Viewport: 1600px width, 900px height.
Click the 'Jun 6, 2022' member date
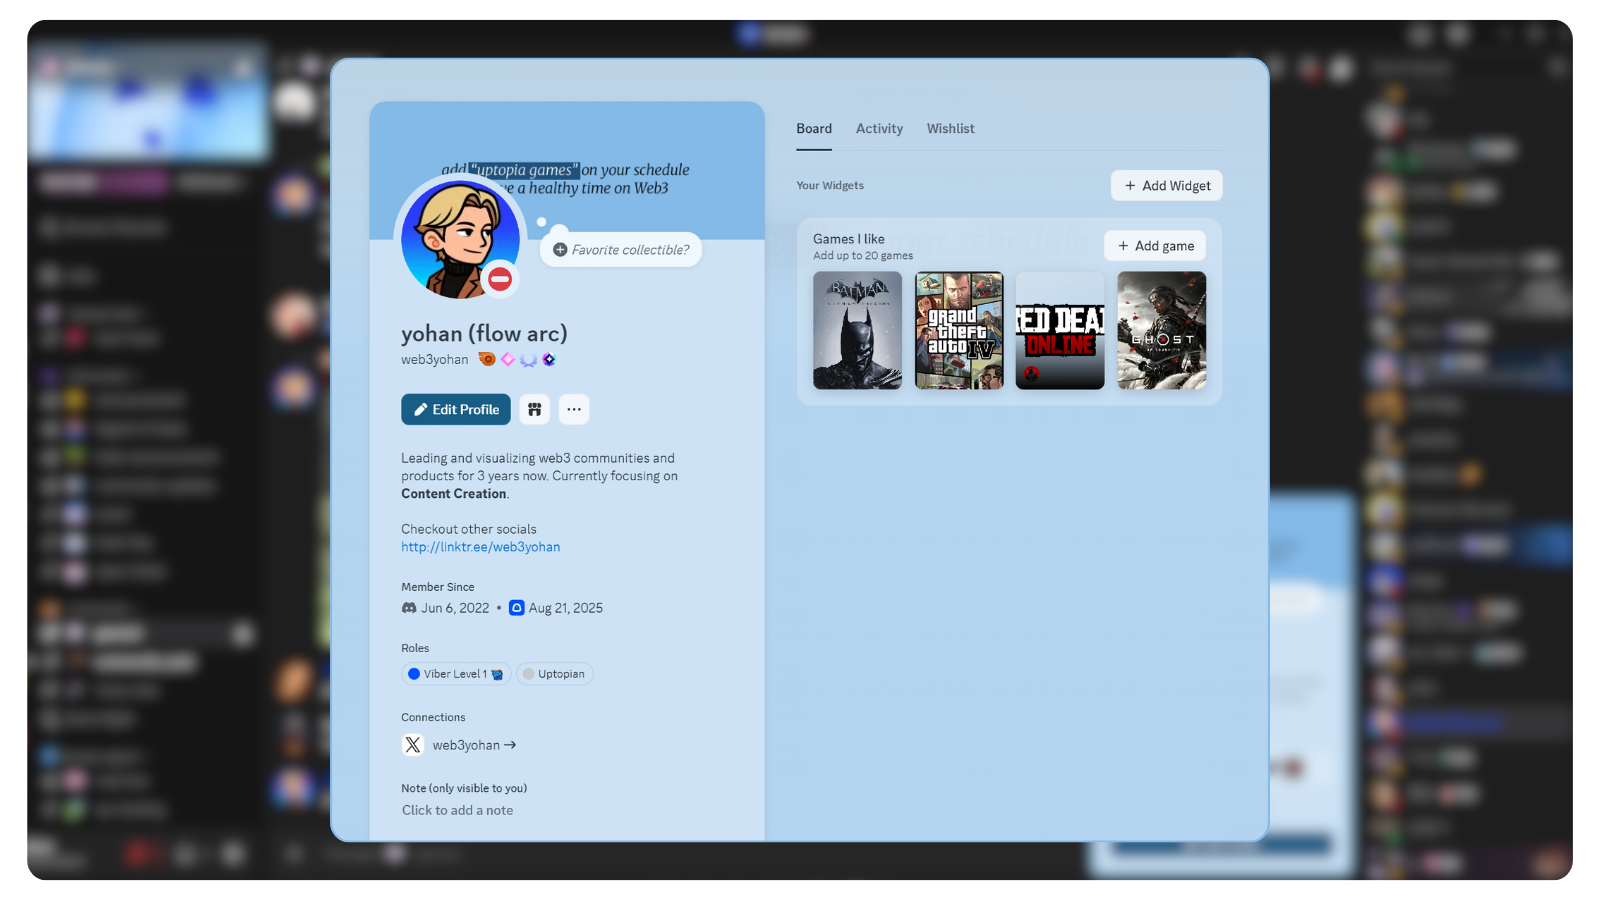coord(455,608)
